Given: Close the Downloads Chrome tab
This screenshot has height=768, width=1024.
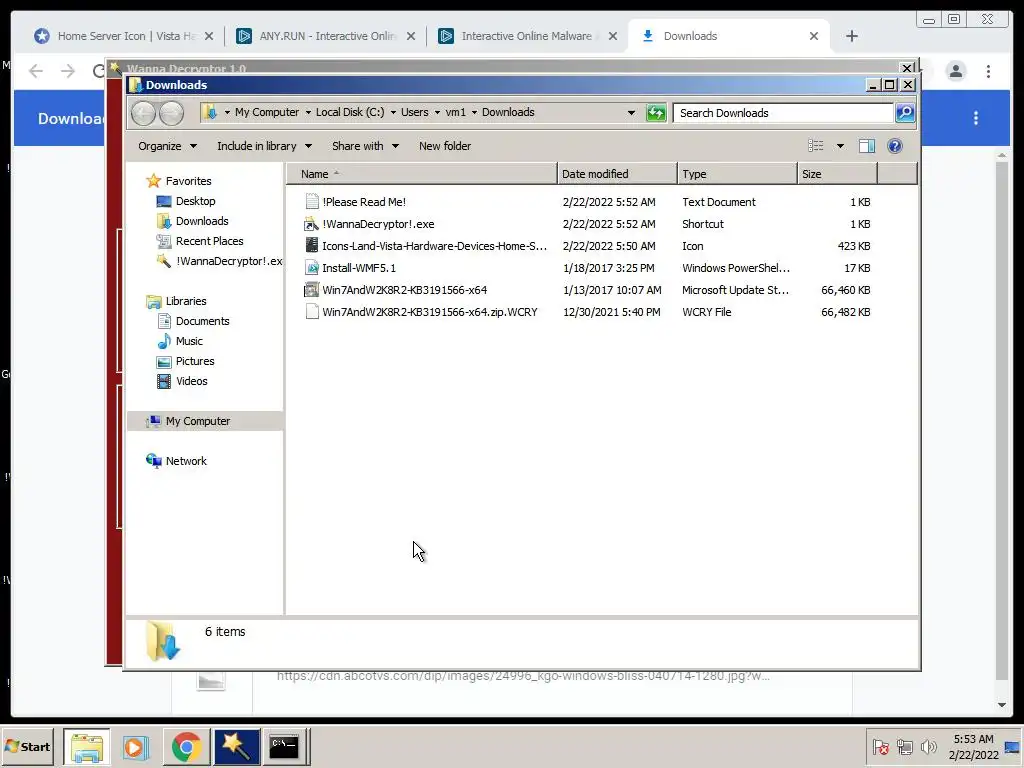Looking at the screenshot, I should 814,36.
